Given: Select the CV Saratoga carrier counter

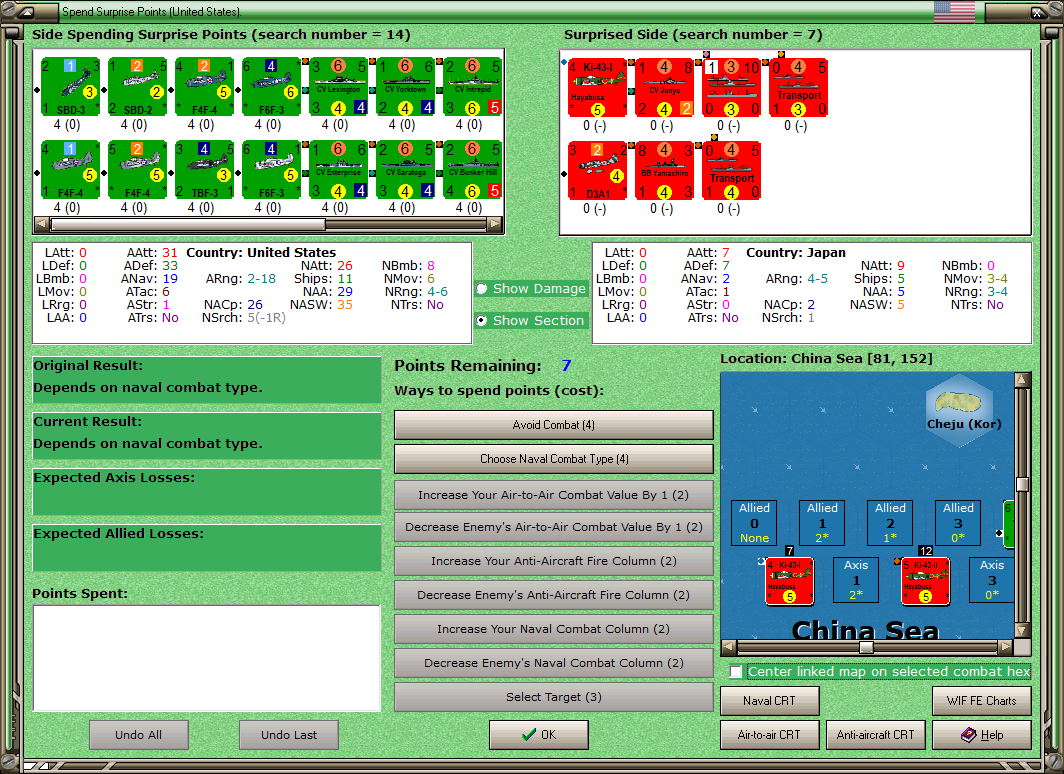Looking at the screenshot, I should point(406,170).
